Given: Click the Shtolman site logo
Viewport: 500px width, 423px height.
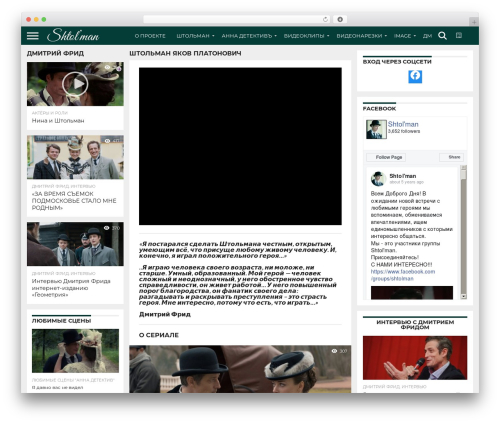Looking at the screenshot, I should pyautogui.click(x=73, y=35).
